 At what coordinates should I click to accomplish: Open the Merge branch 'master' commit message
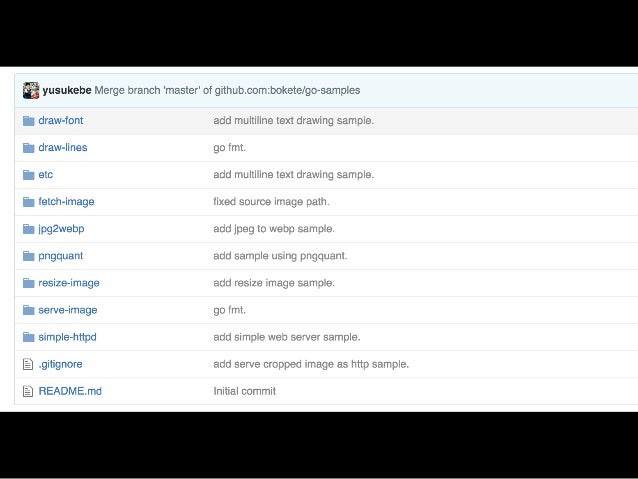tap(227, 90)
